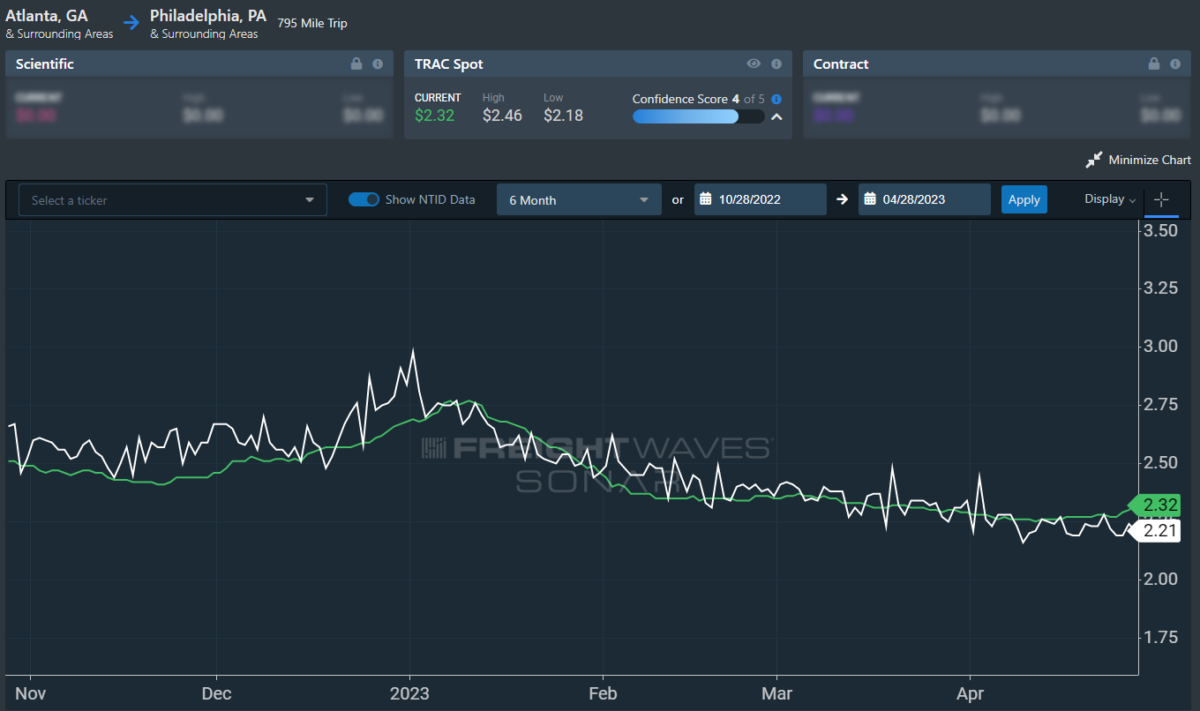
Task: Click the start date calendar icon
Action: point(705,200)
